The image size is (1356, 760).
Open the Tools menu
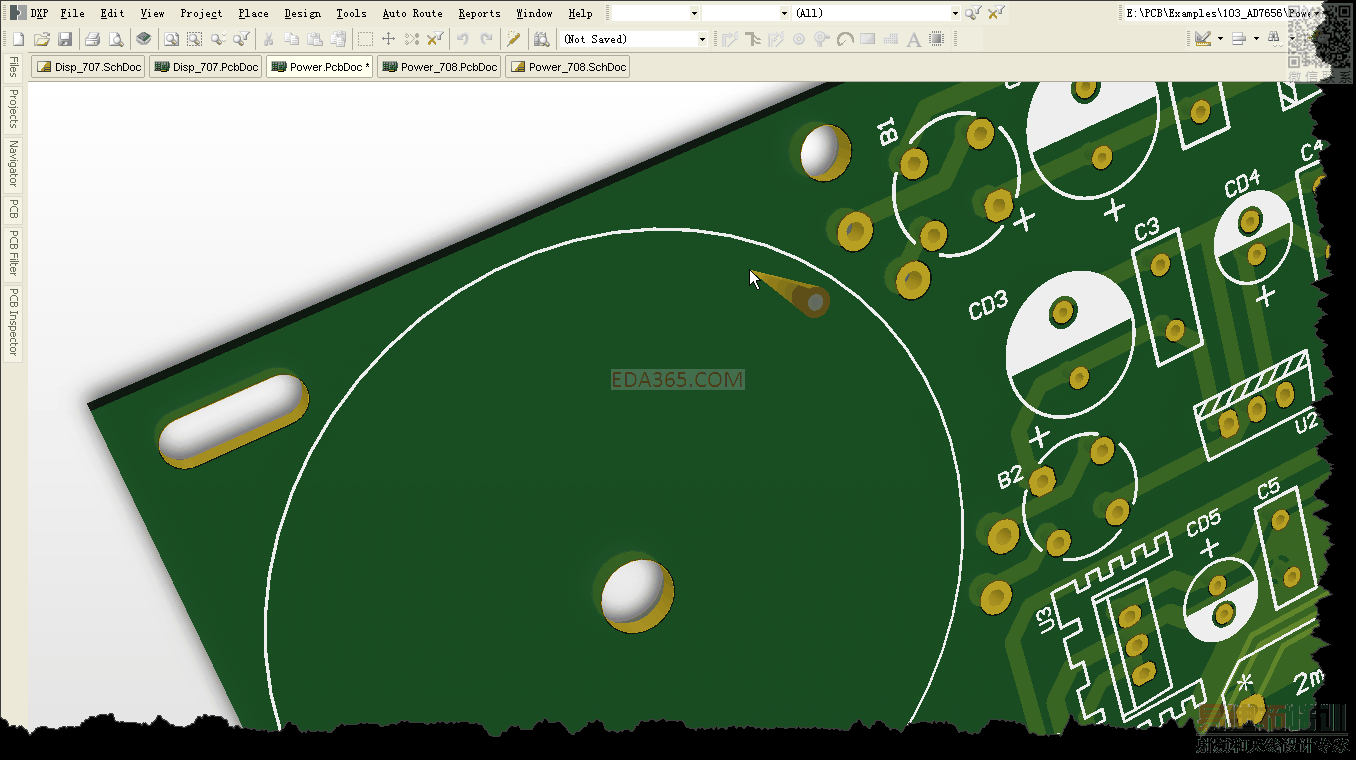tap(351, 13)
